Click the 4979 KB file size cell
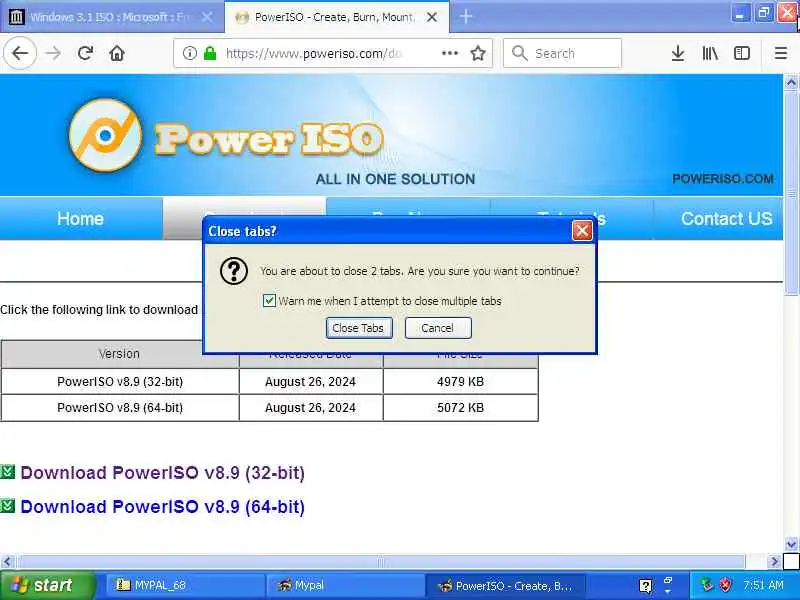Viewport: 800px width, 600px height. pos(460,382)
